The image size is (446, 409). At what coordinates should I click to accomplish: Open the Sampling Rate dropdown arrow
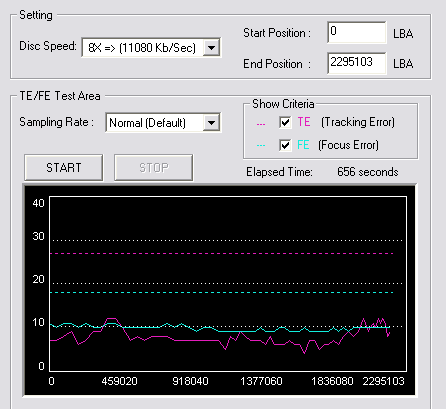[211, 123]
